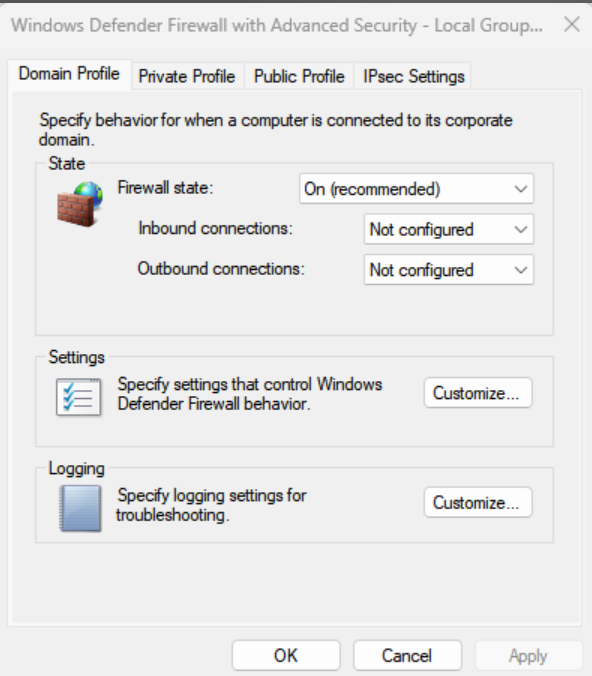This screenshot has width=592, height=676.
Task: Switch to the Private Profile tab
Action: [187, 77]
